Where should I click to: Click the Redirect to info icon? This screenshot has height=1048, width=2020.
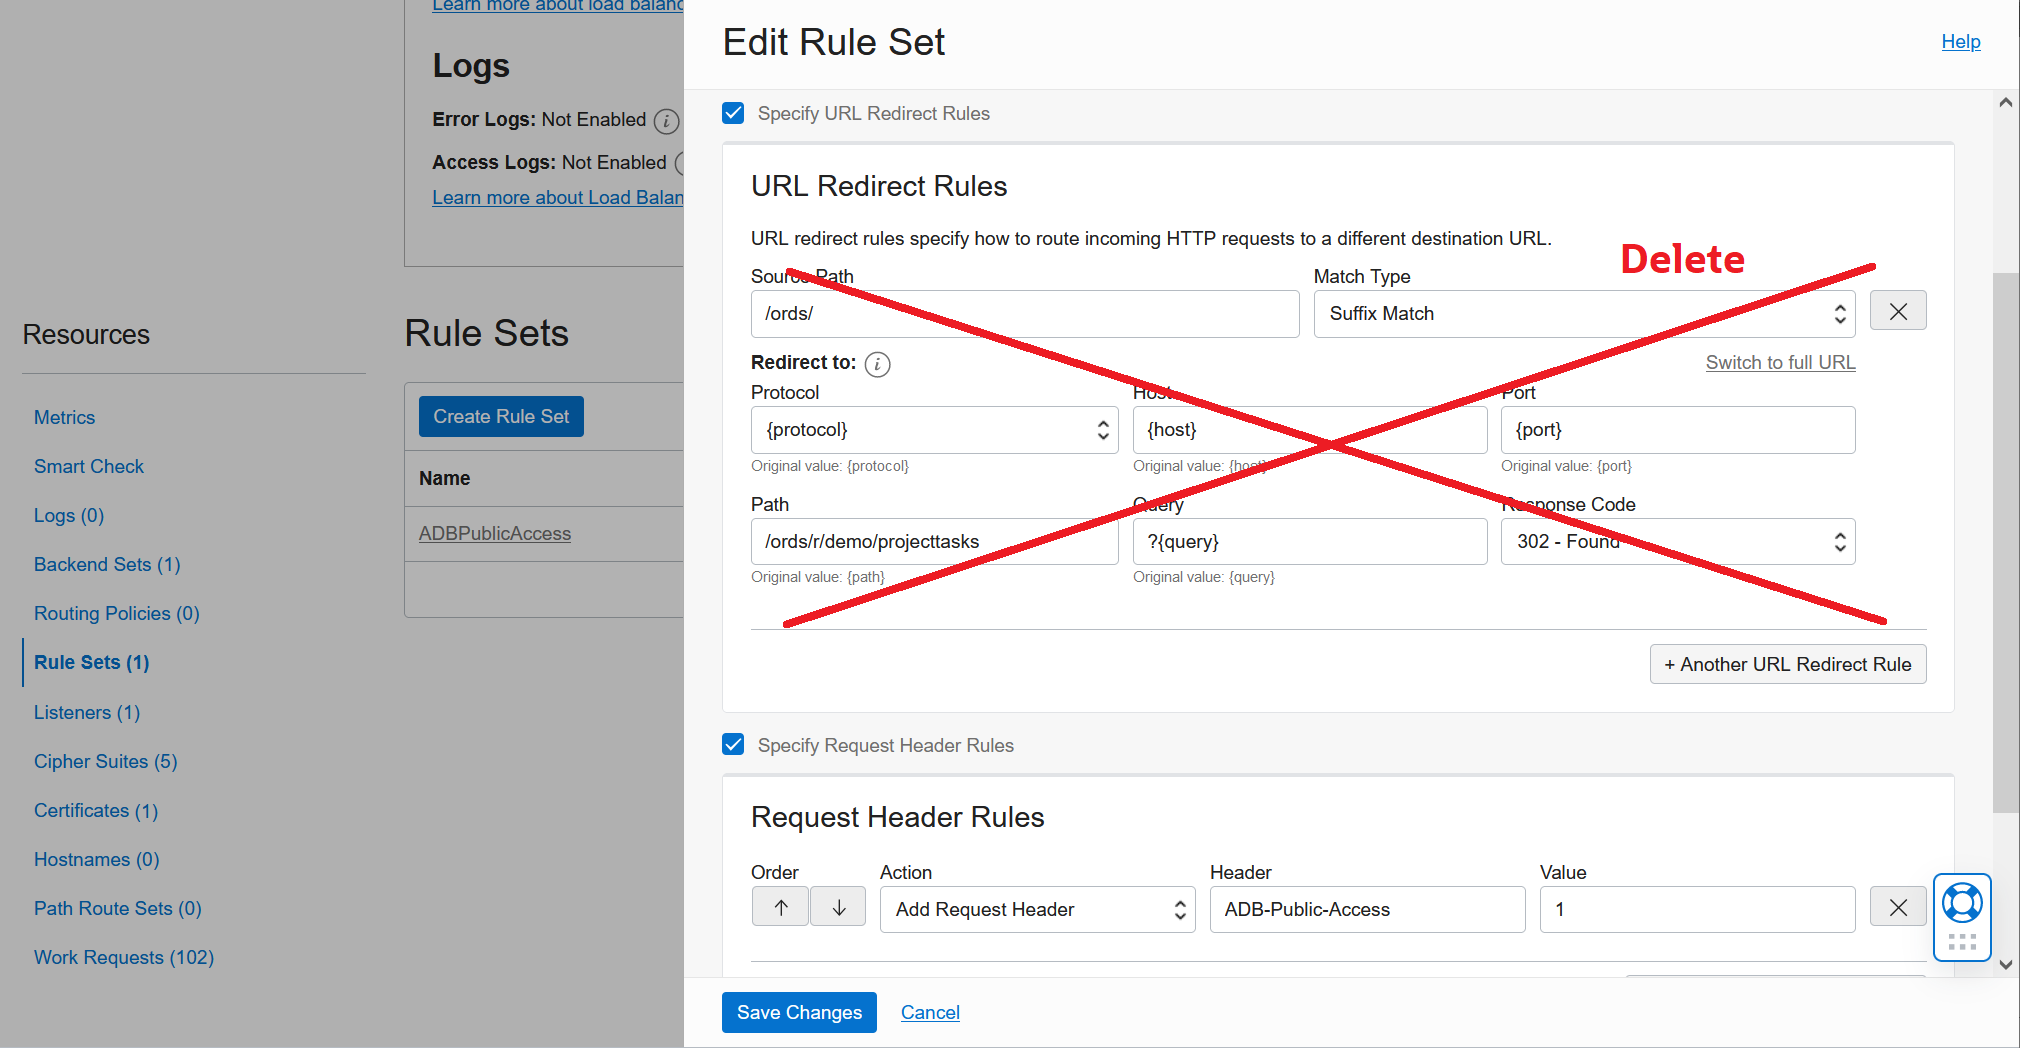tap(877, 364)
